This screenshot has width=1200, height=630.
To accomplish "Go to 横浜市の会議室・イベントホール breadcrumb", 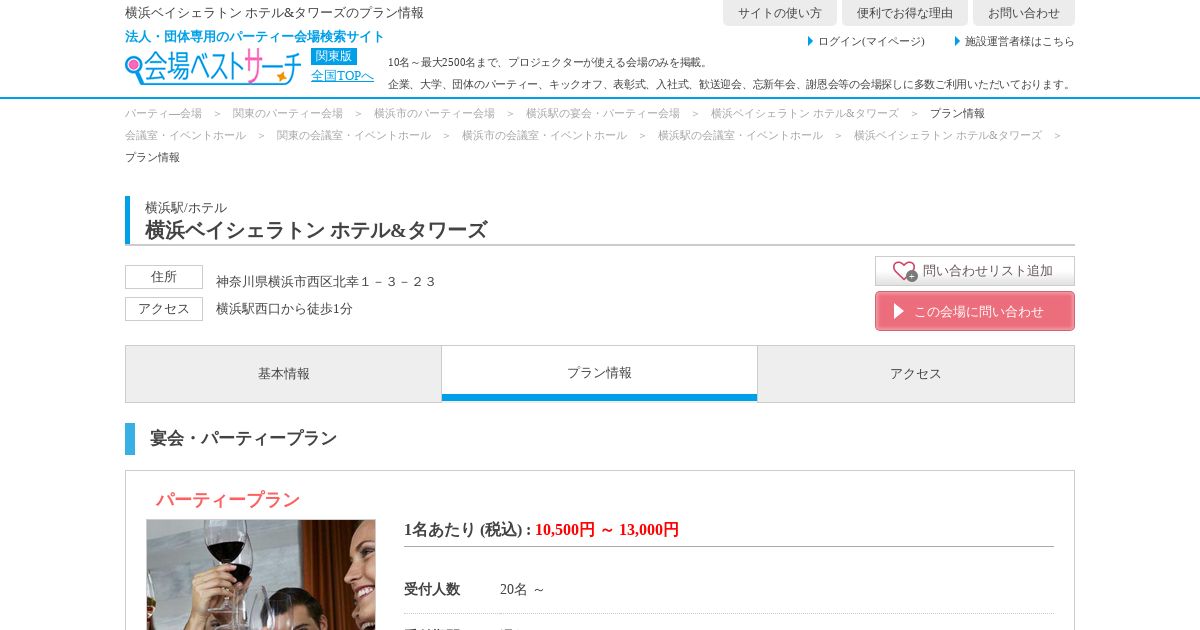I will [544, 135].
